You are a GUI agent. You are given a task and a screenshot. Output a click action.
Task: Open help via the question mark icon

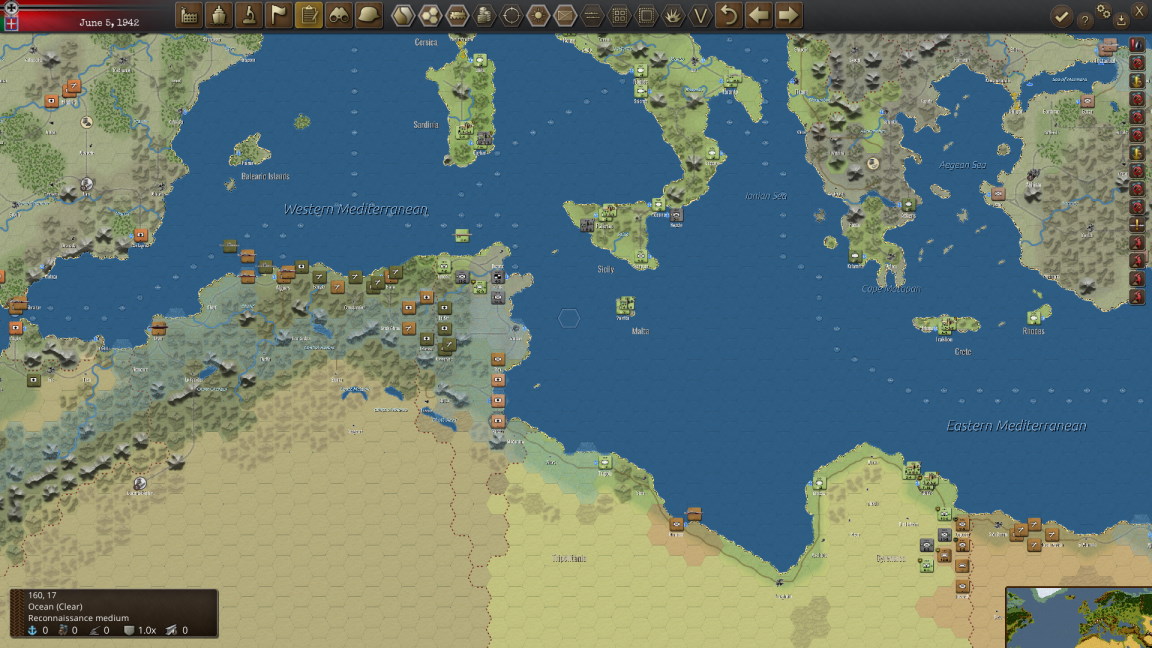coord(1084,21)
